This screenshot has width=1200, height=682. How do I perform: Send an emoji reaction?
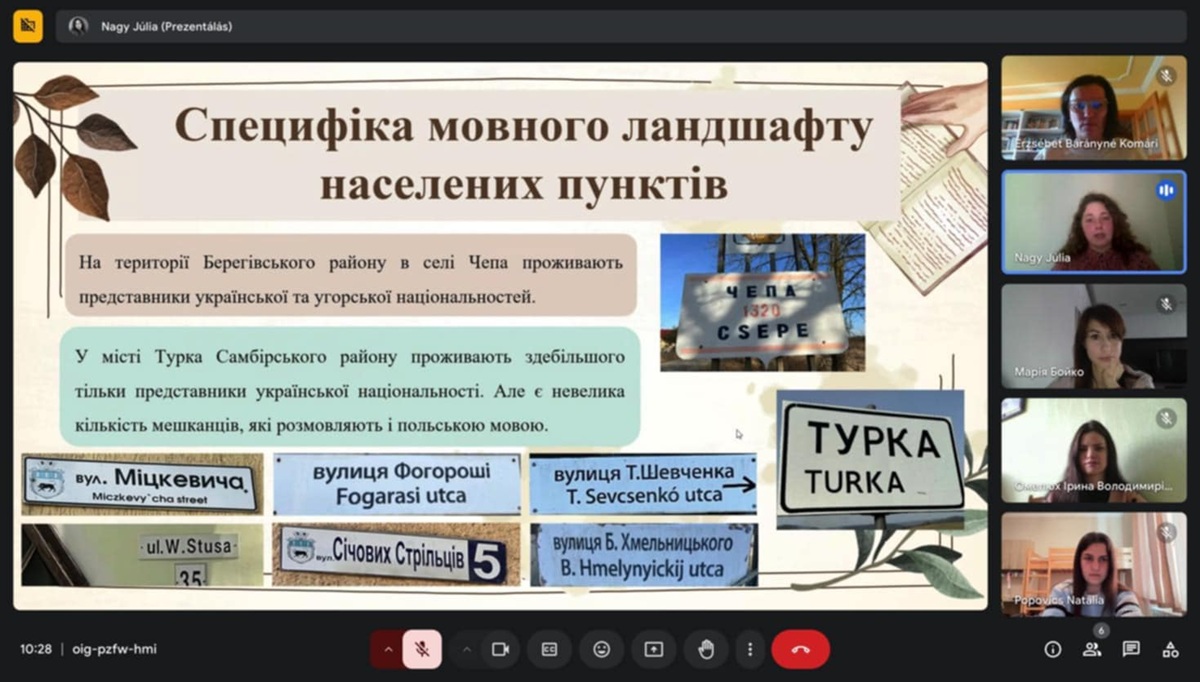[x=601, y=649]
